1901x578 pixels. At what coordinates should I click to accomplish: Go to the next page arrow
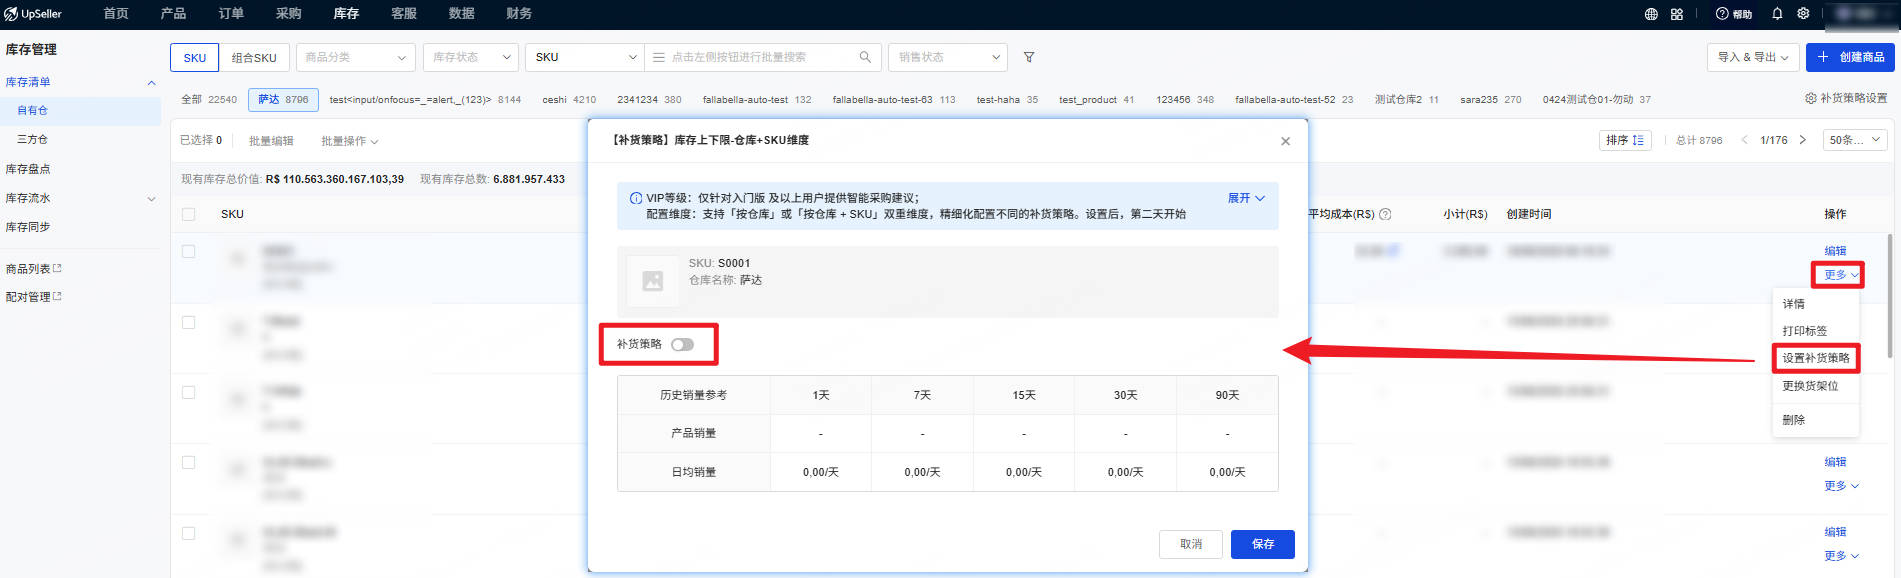click(1802, 140)
